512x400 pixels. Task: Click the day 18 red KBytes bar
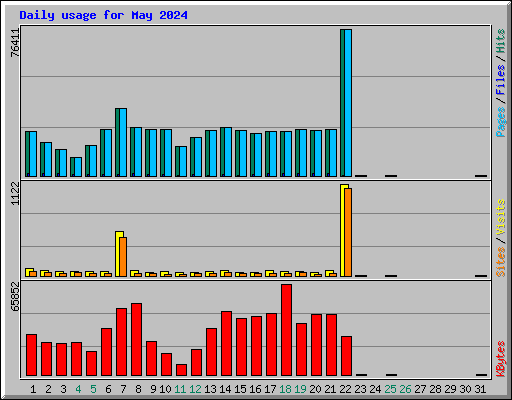pyautogui.click(x=286, y=330)
